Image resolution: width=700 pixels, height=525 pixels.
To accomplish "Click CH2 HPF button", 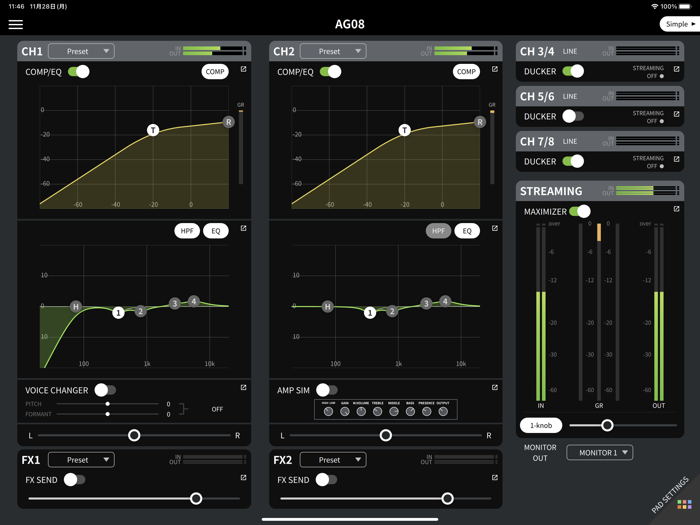I will 438,231.
